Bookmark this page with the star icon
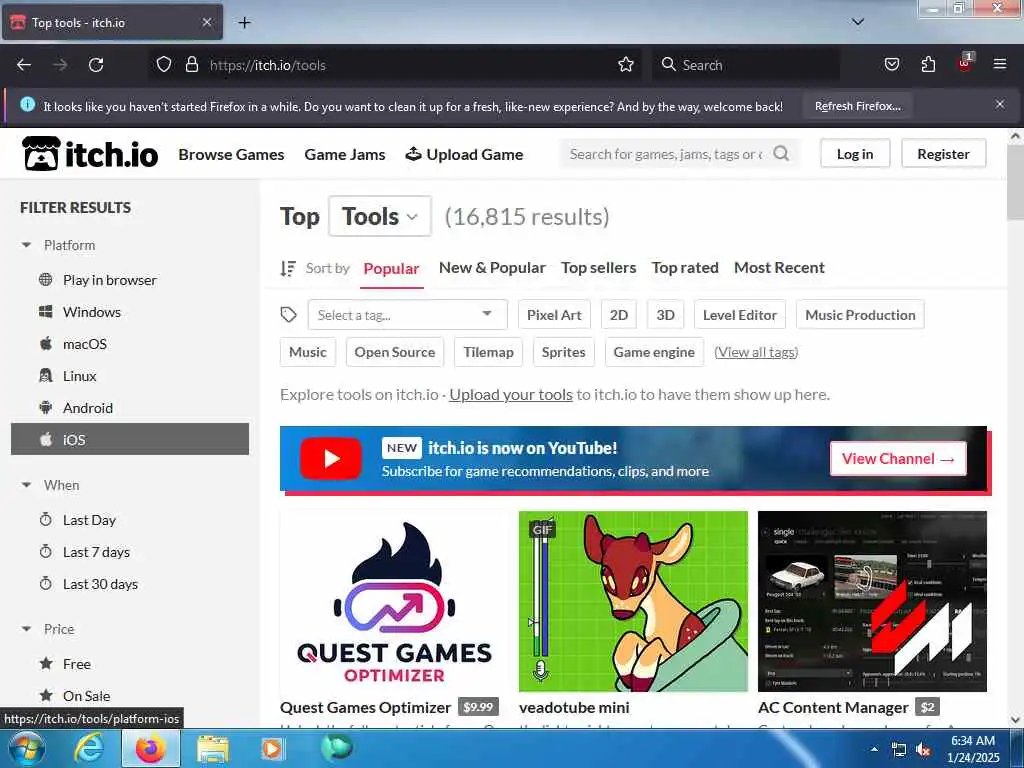The width and height of the screenshot is (1024, 768). click(626, 65)
